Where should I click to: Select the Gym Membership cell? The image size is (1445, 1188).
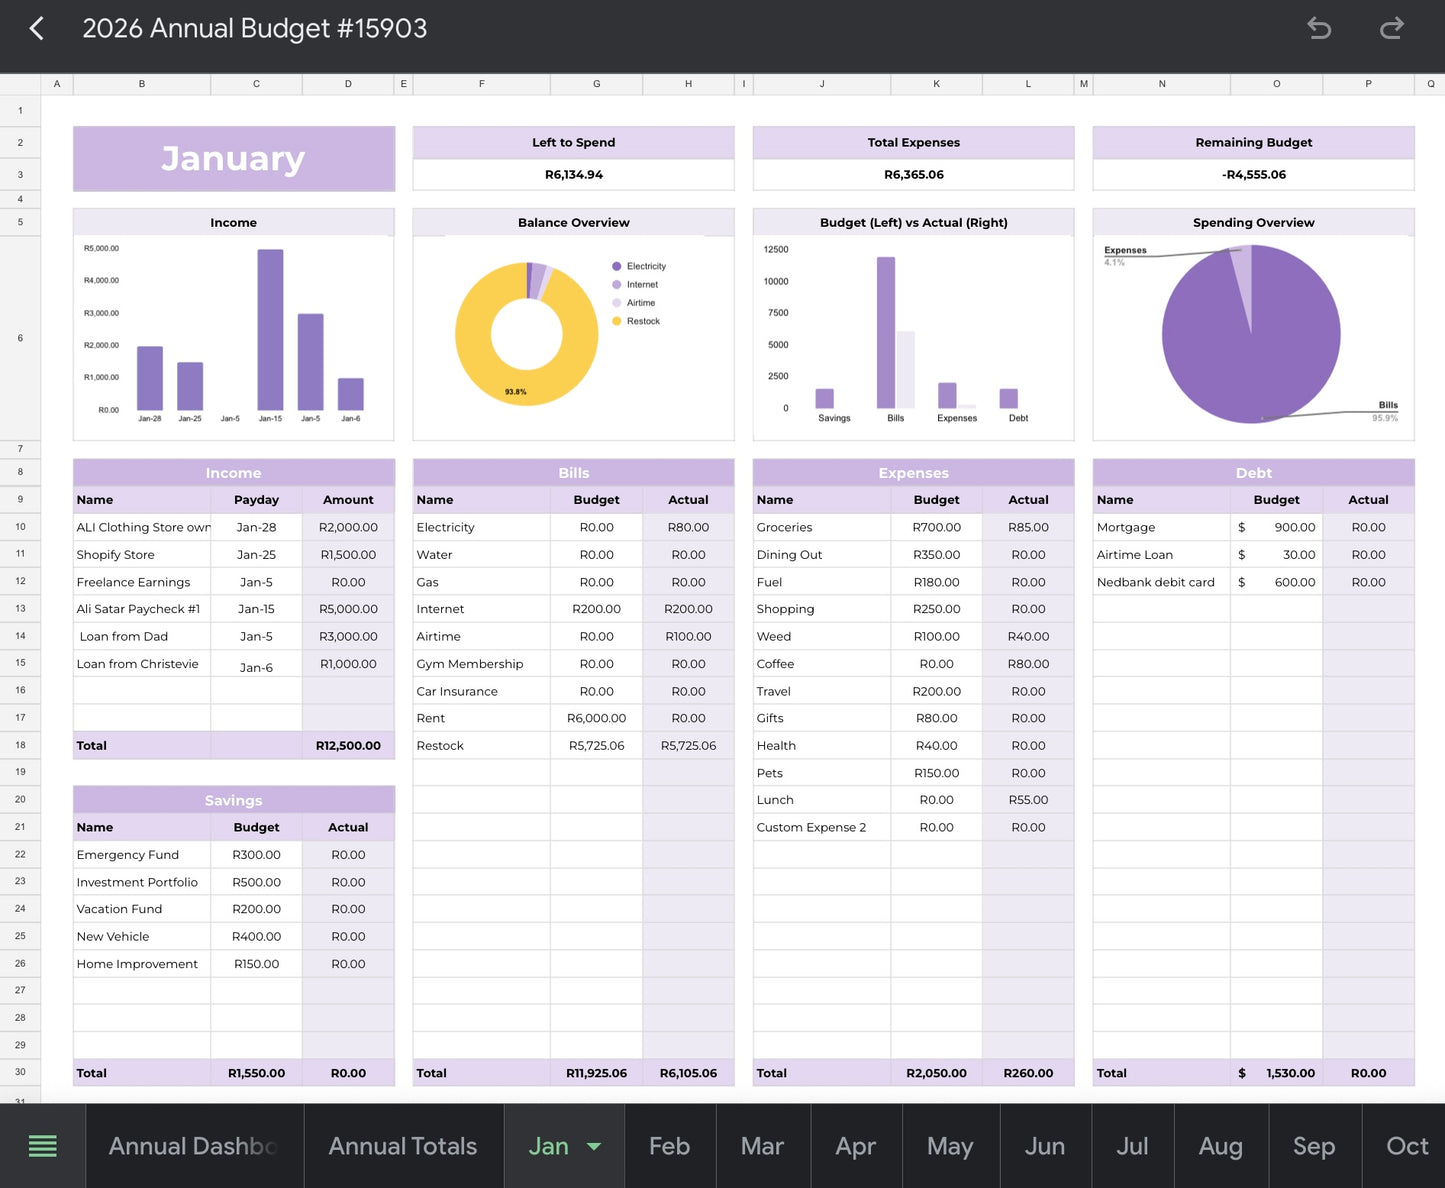(482, 664)
